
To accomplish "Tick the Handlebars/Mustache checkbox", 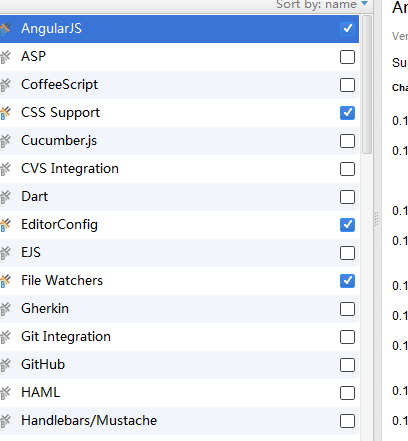I will click(x=347, y=421).
